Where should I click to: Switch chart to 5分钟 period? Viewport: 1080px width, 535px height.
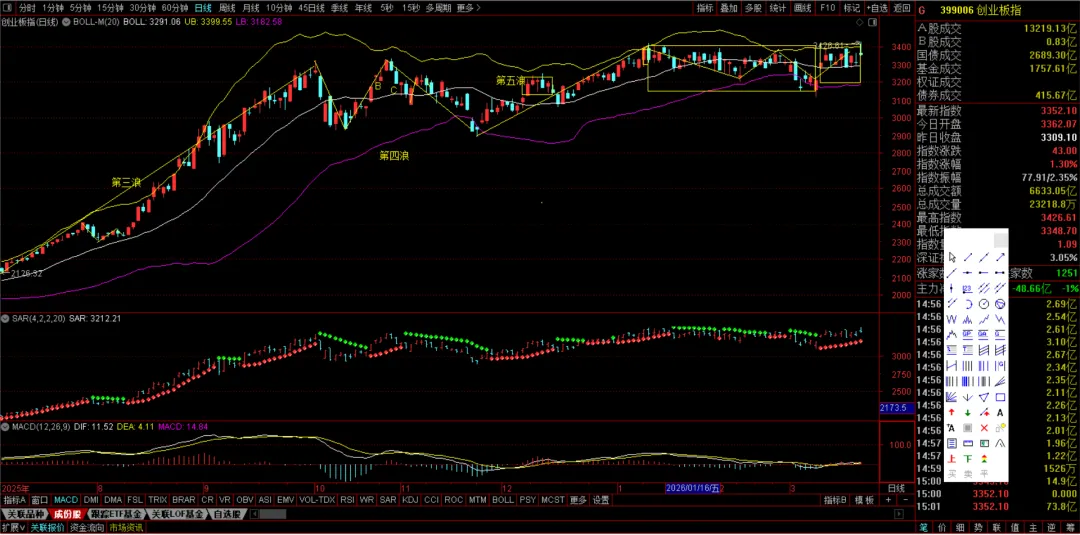[x=81, y=8]
